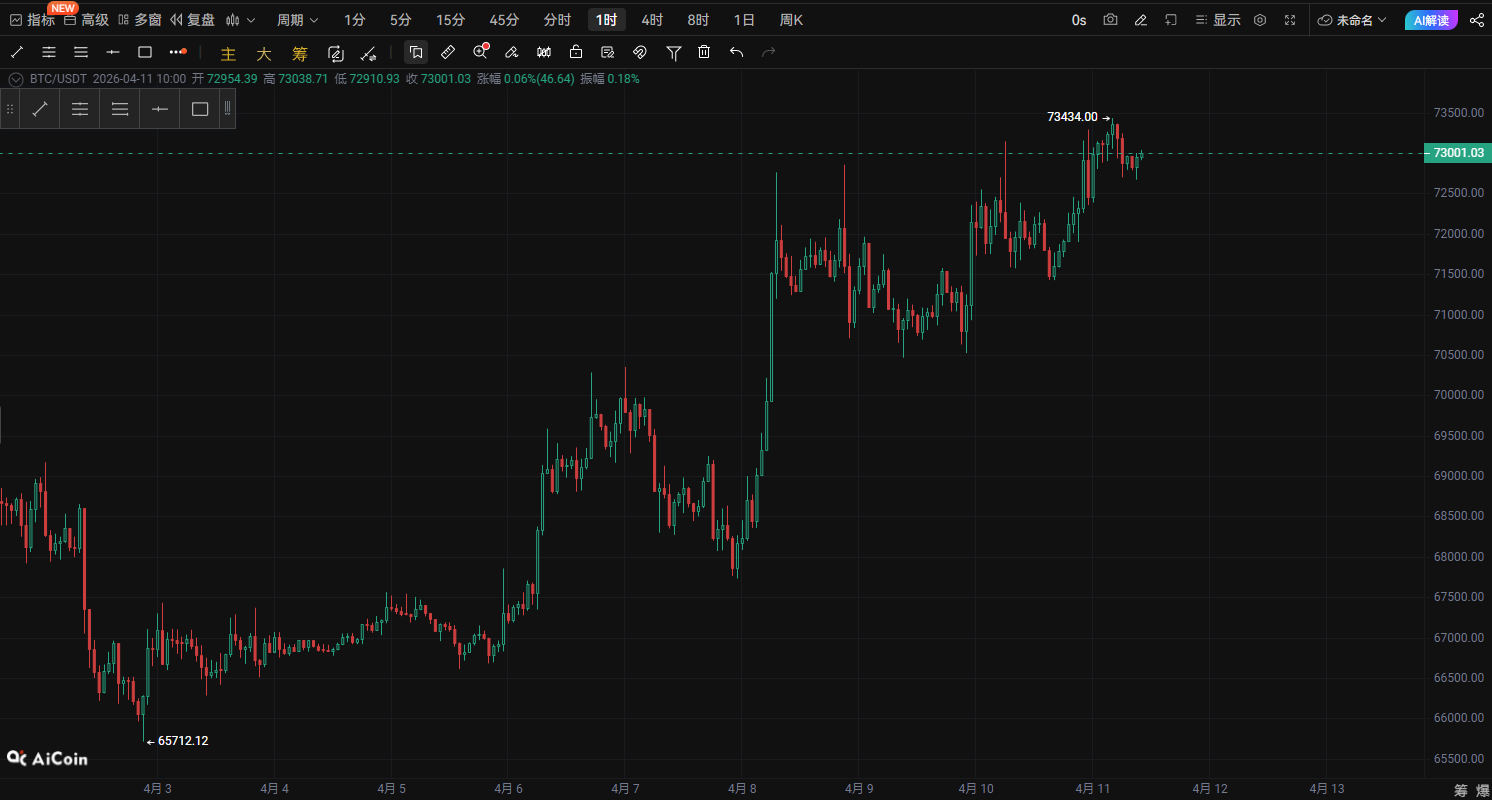This screenshot has width=1492, height=800.
Task: Share the chart using the share icon
Action: (x=1477, y=20)
